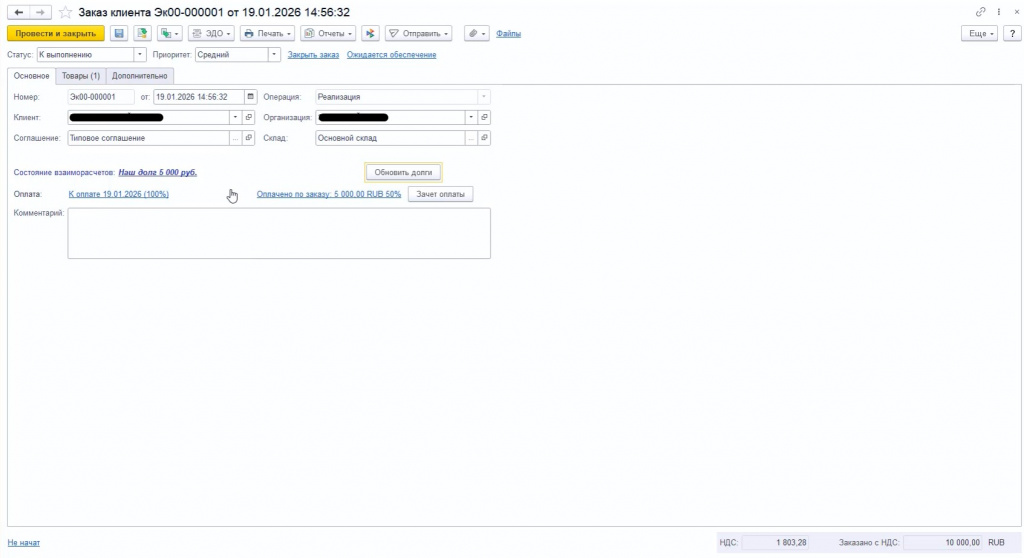The height and width of the screenshot is (558, 1024).
Task: Focus the Соглашение field Типовое соглашение
Action: pyautogui.click(x=148, y=138)
